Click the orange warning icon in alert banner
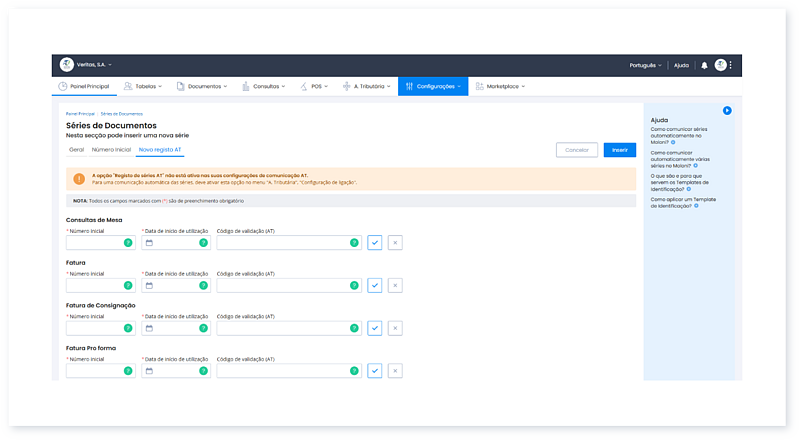The width and height of the screenshot is (800, 440). pos(79,178)
